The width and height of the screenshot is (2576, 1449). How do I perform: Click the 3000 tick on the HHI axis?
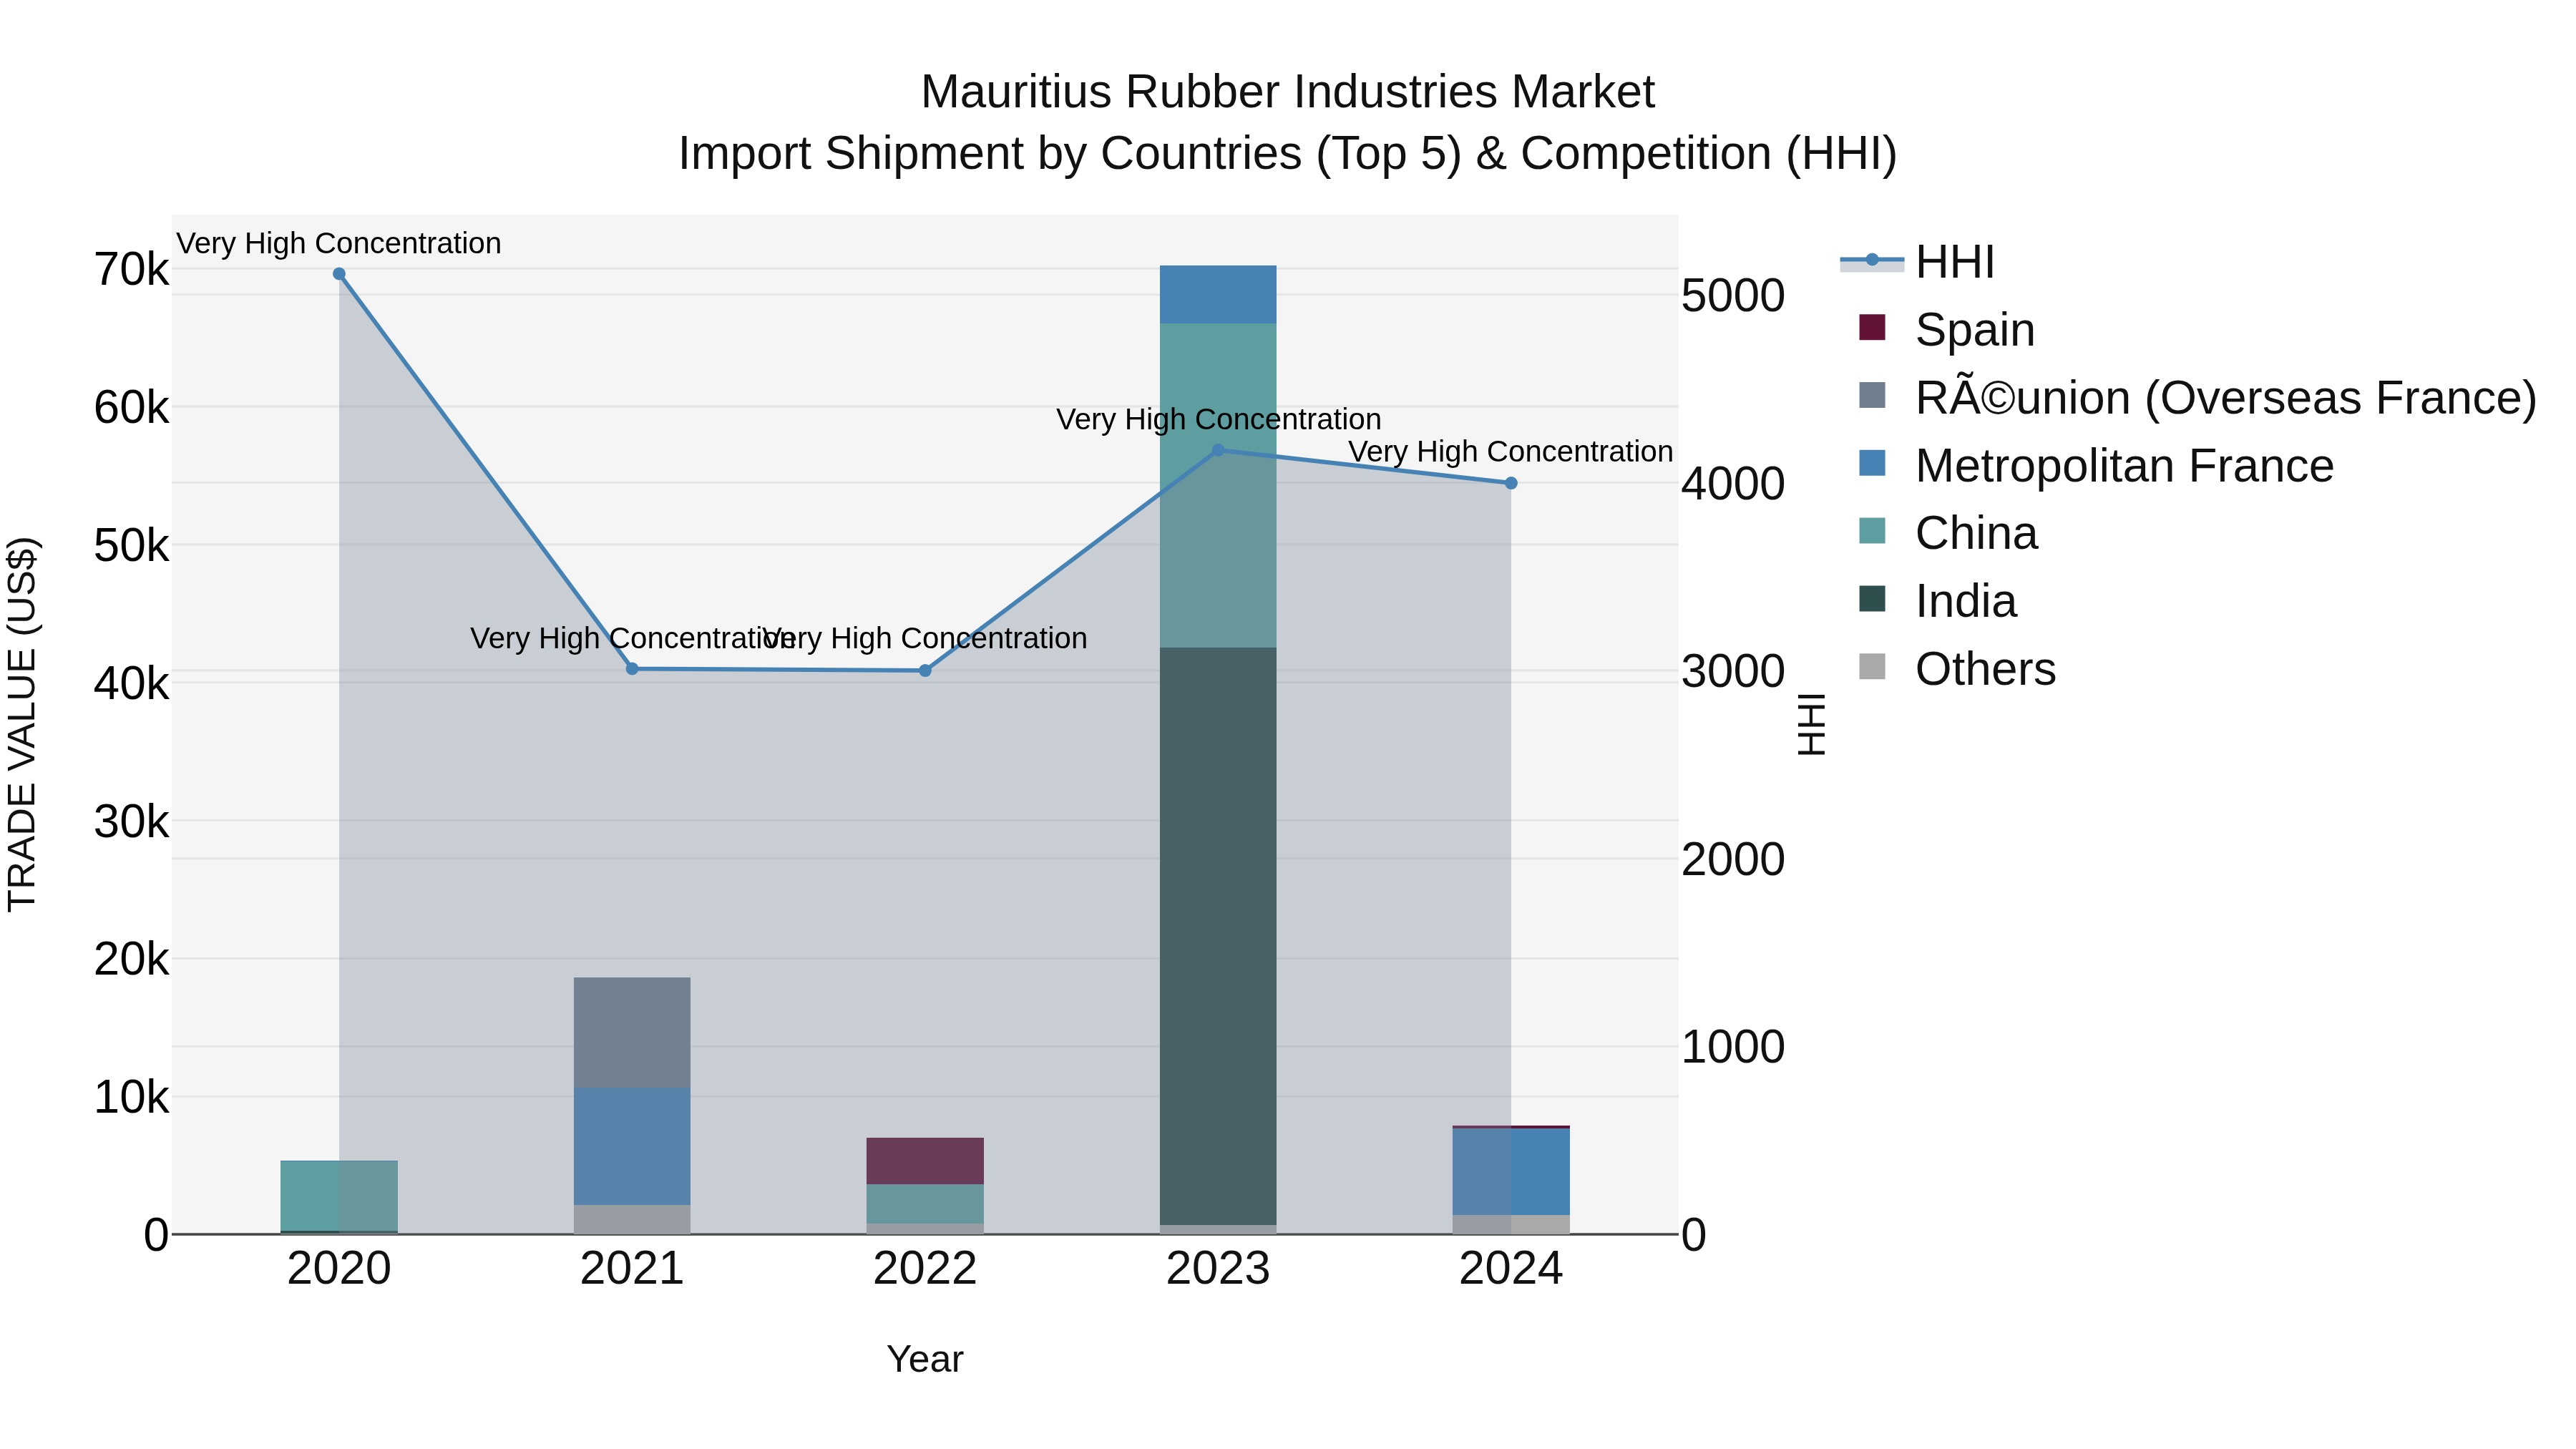1733,671
